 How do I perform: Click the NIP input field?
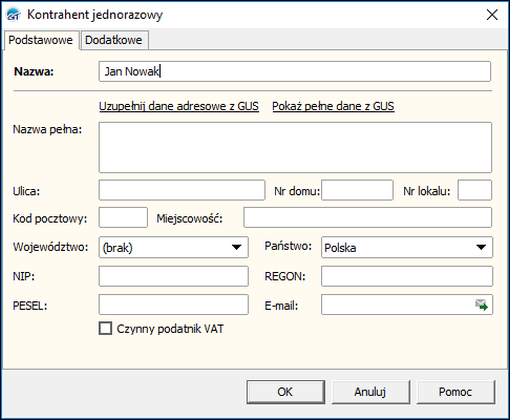tap(174, 276)
